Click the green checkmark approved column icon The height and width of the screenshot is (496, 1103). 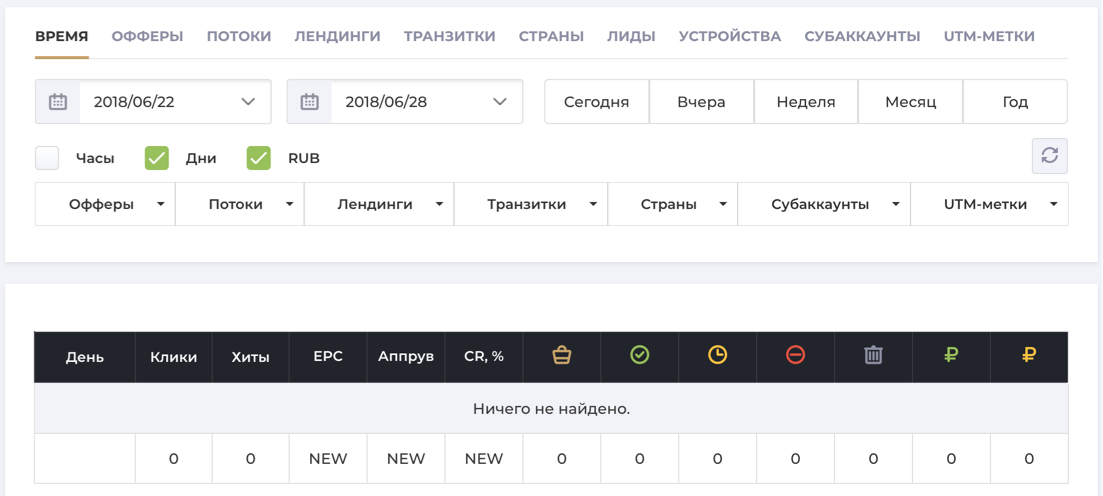coord(640,355)
